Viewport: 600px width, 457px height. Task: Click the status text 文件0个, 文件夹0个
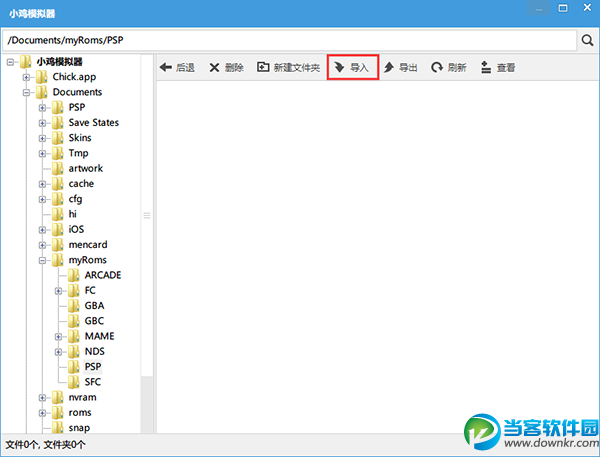coord(46,445)
